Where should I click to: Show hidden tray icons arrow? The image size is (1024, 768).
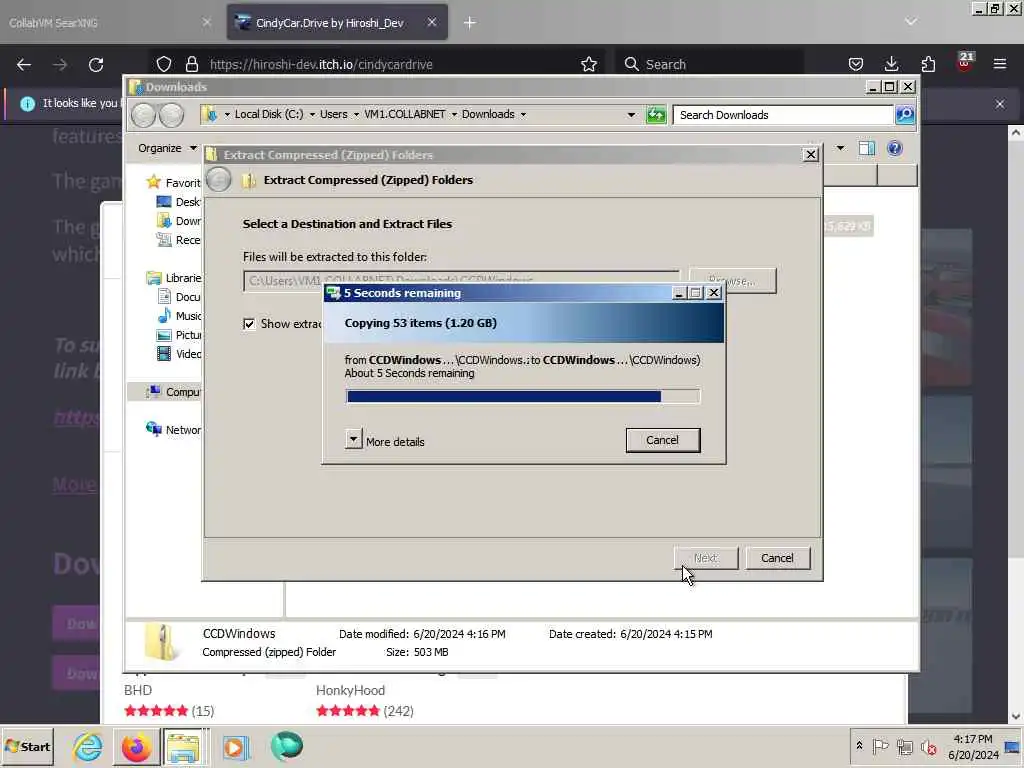pos(859,746)
